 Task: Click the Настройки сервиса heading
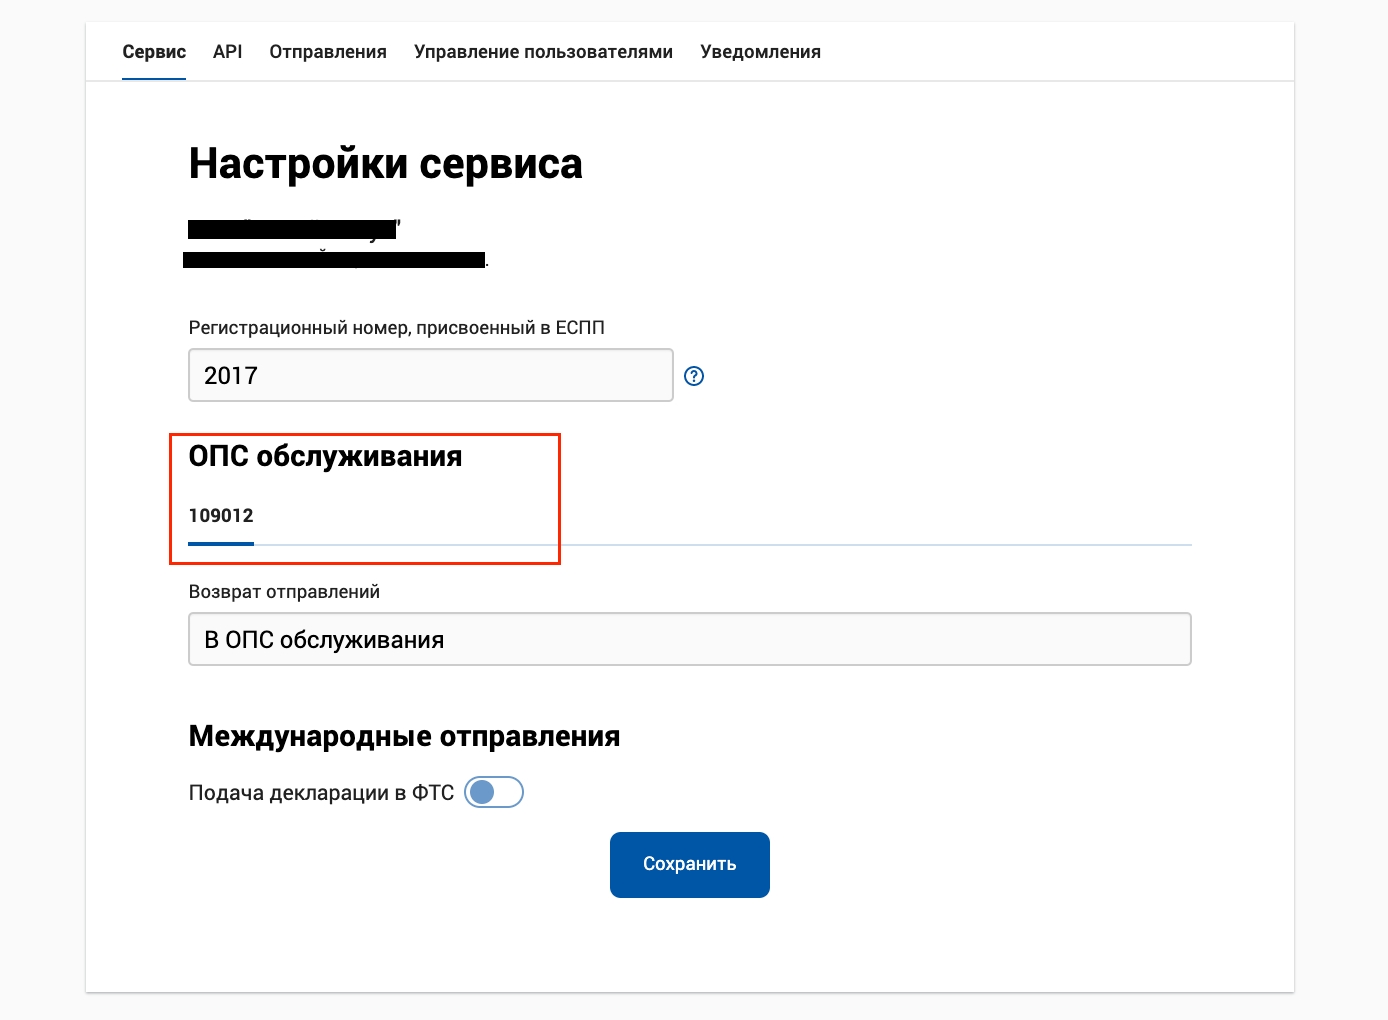click(x=385, y=164)
